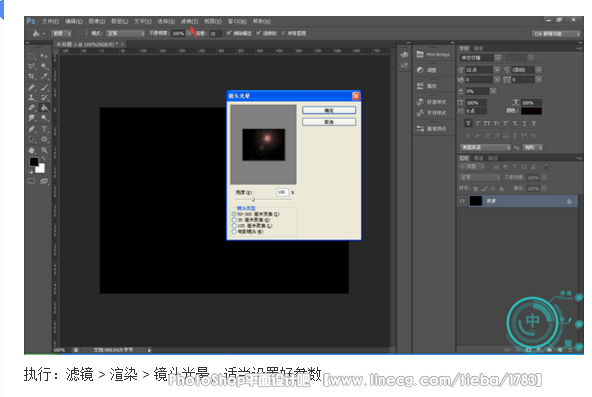Select the Eraser tool
The height and width of the screenshot is (397, 592).
[32, 108]
